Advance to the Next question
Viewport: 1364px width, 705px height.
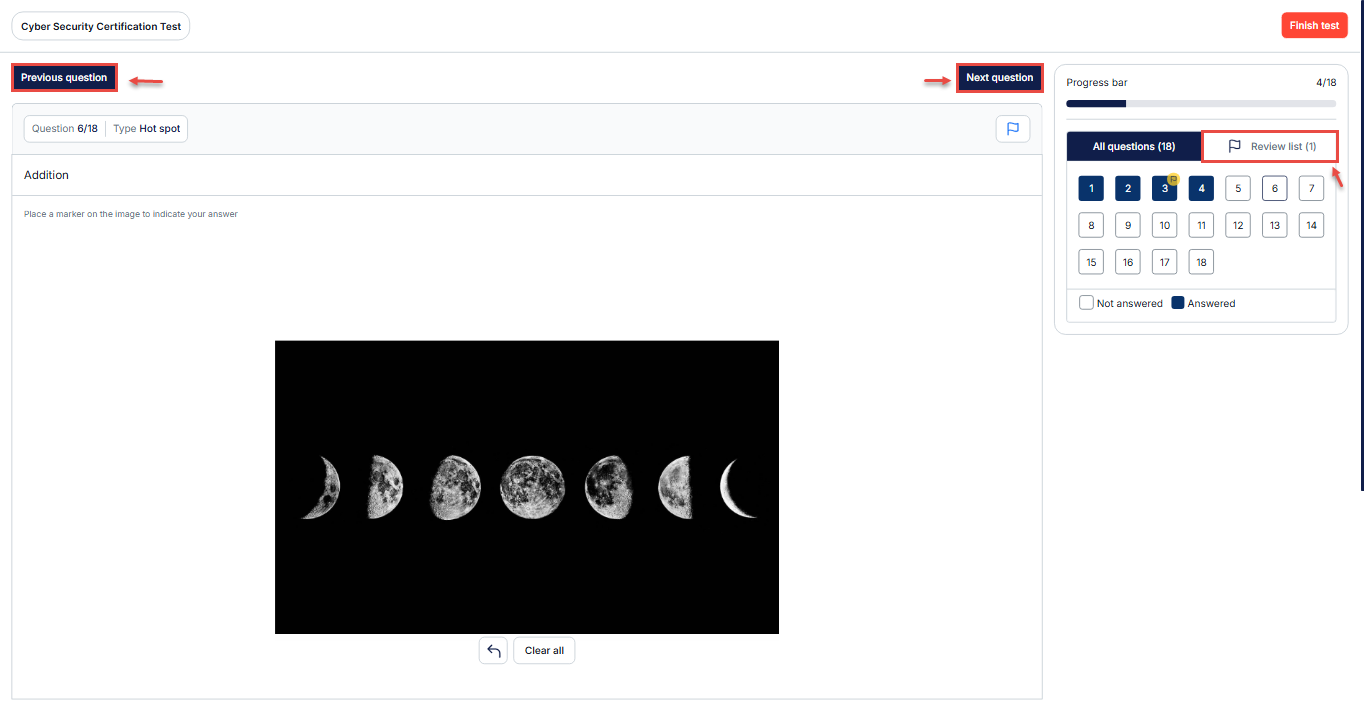pos(999,78)
